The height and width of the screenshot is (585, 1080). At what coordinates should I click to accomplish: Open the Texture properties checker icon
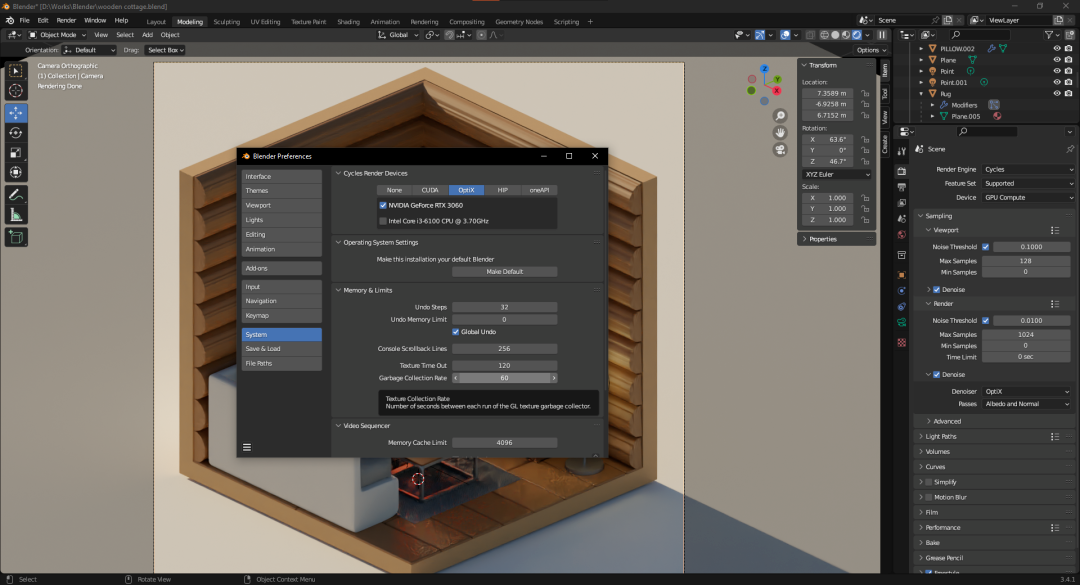pos(902,342)
